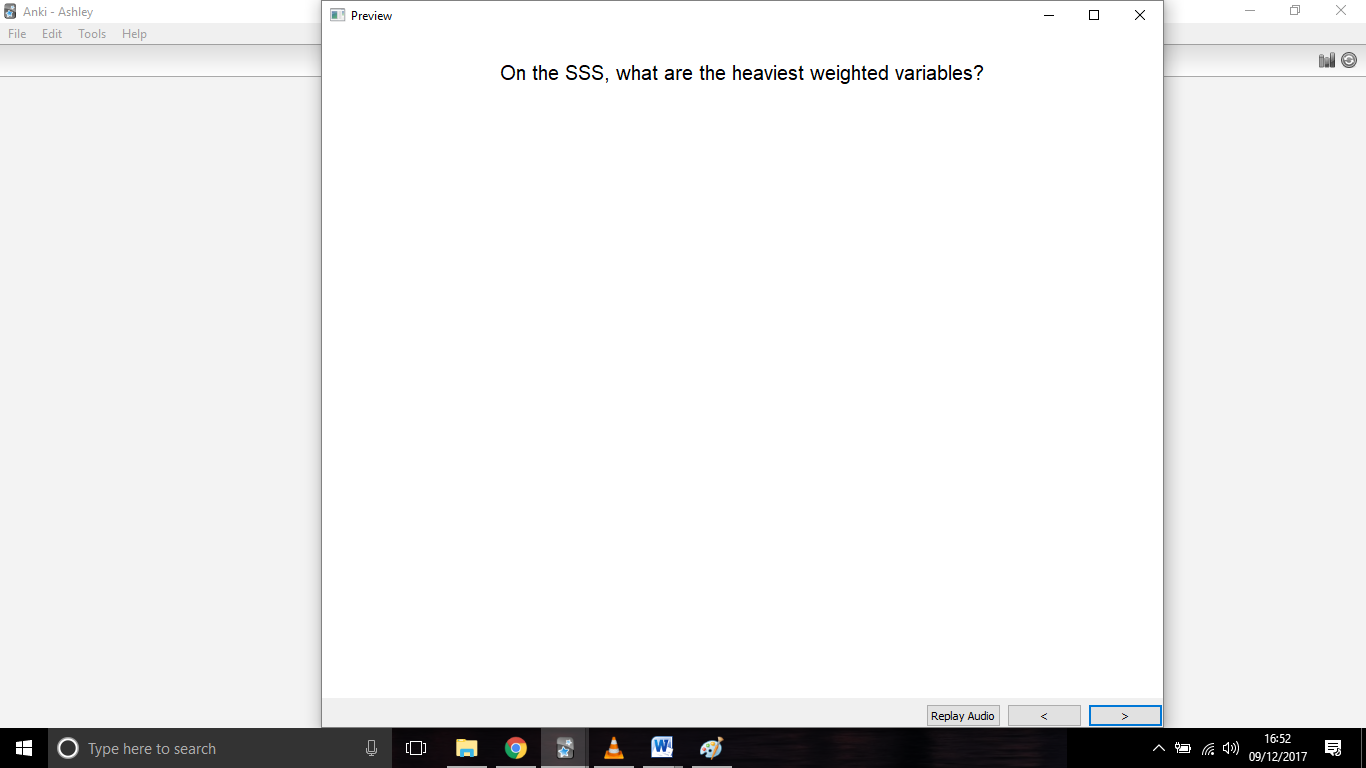This screenshot has height=768, width=1366.
Task: Open Google Chrome from the taskbar
Action: [516, 748]
